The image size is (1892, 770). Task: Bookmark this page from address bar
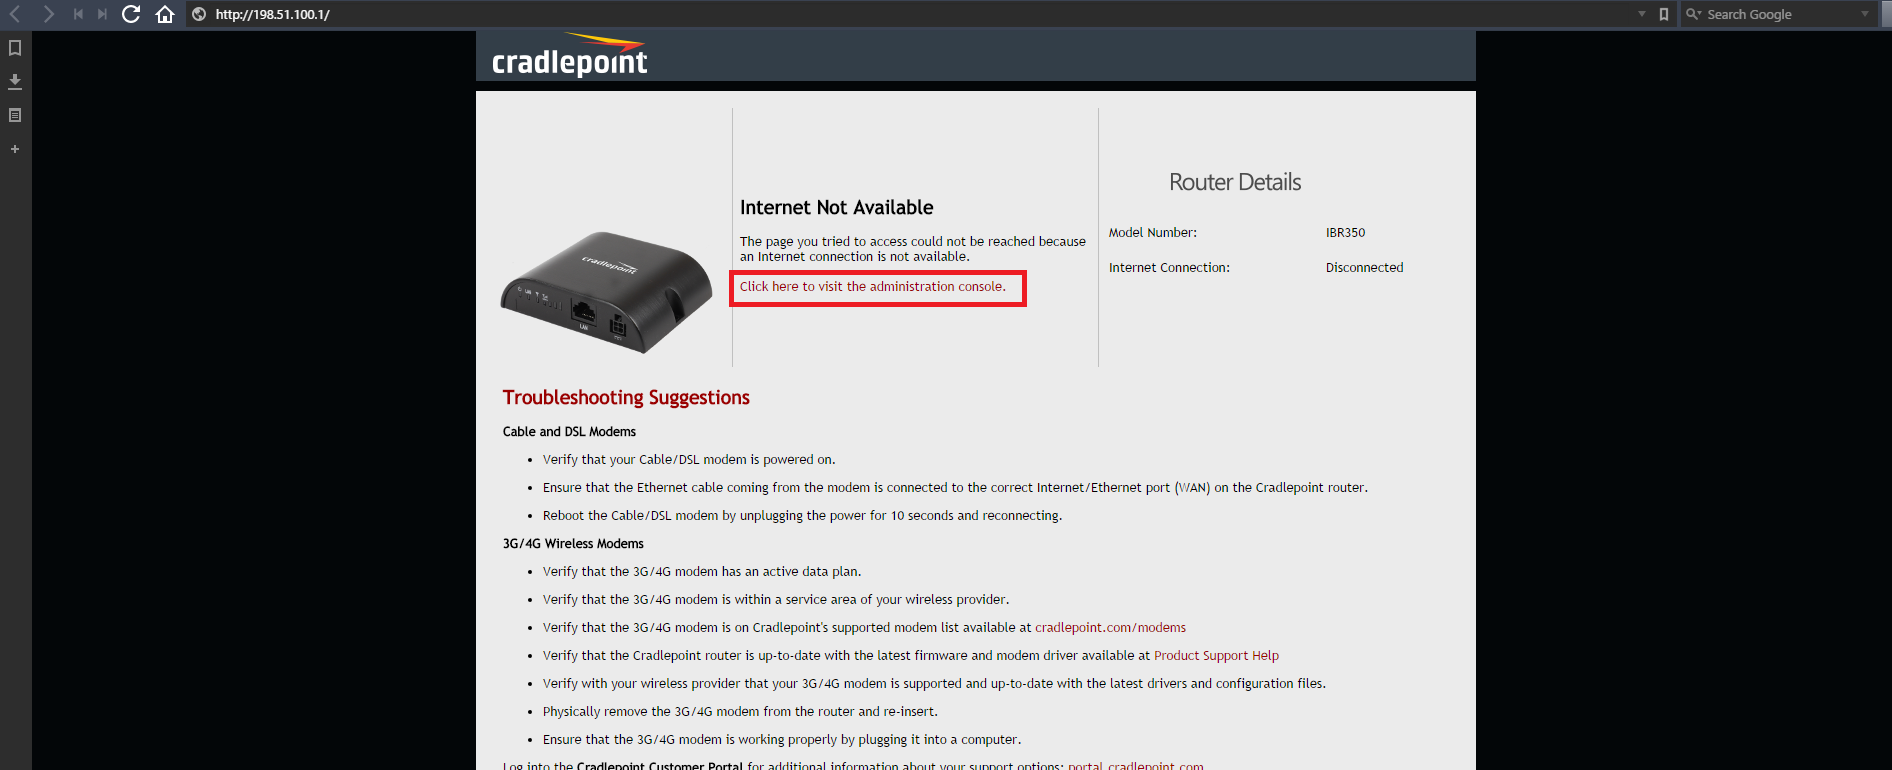(x=1664, y=14)
